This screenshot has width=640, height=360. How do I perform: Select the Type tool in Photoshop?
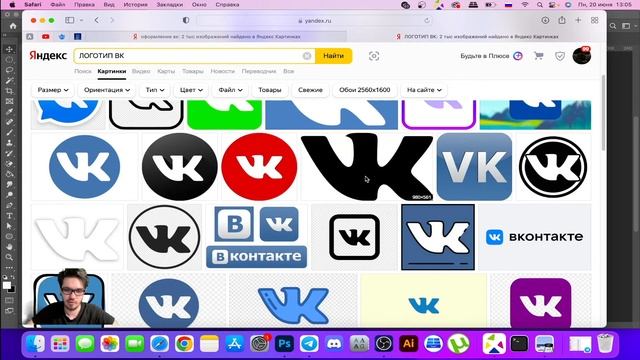pos(9,216)
